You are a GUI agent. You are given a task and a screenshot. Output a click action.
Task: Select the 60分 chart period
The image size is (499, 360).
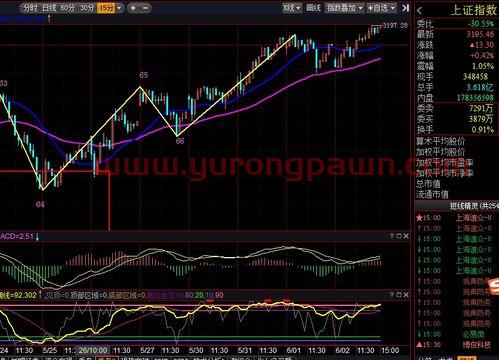68,8
